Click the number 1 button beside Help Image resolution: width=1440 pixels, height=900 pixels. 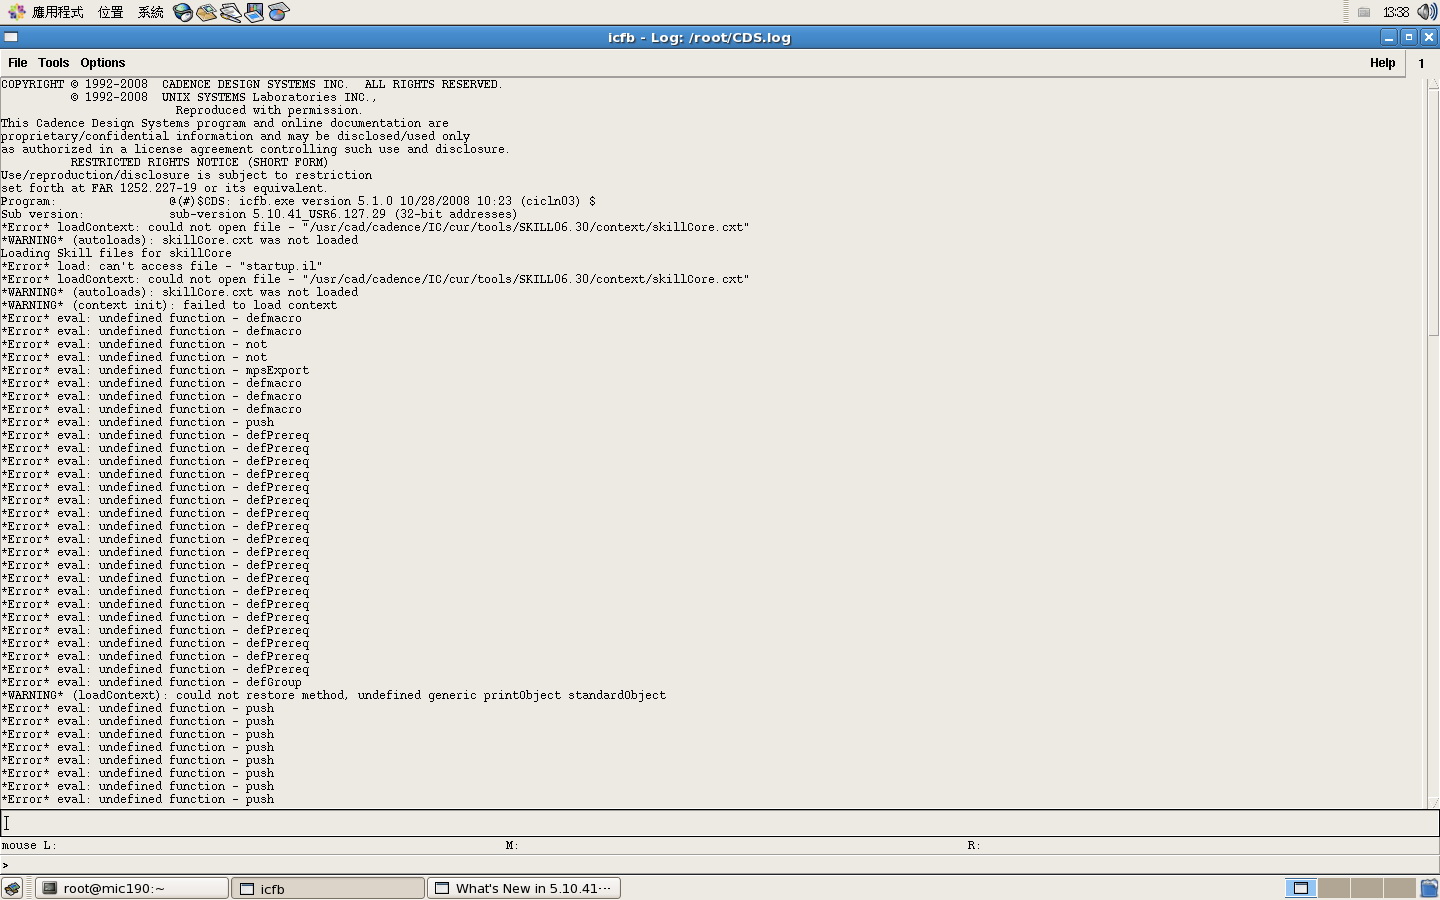point(1421,63)
